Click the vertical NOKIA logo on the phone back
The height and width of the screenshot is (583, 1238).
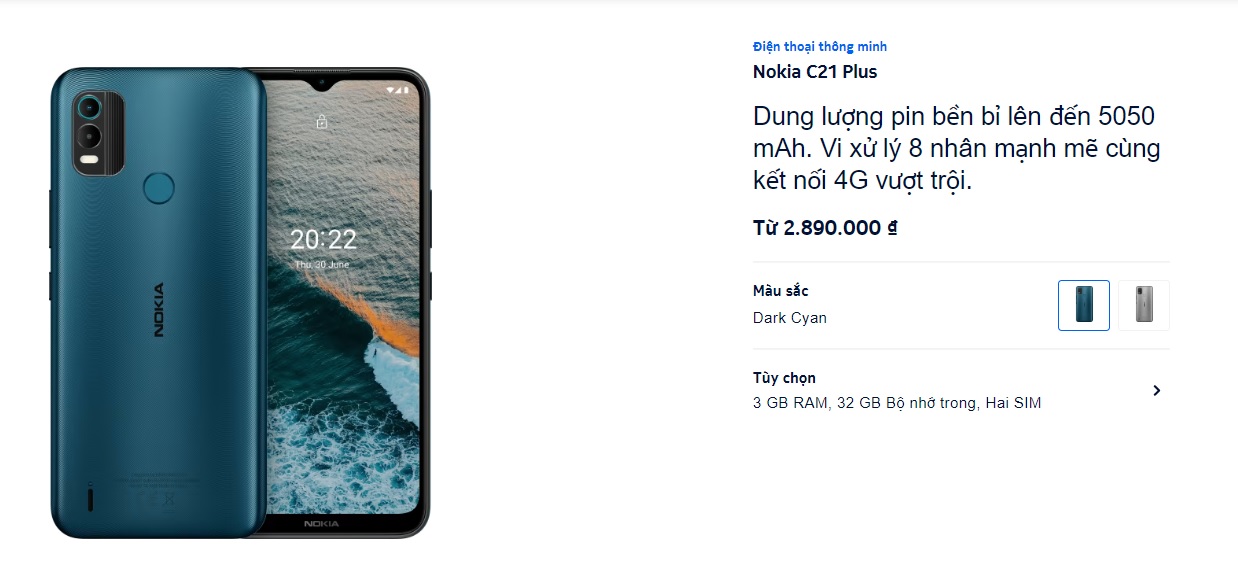[159, 310]
